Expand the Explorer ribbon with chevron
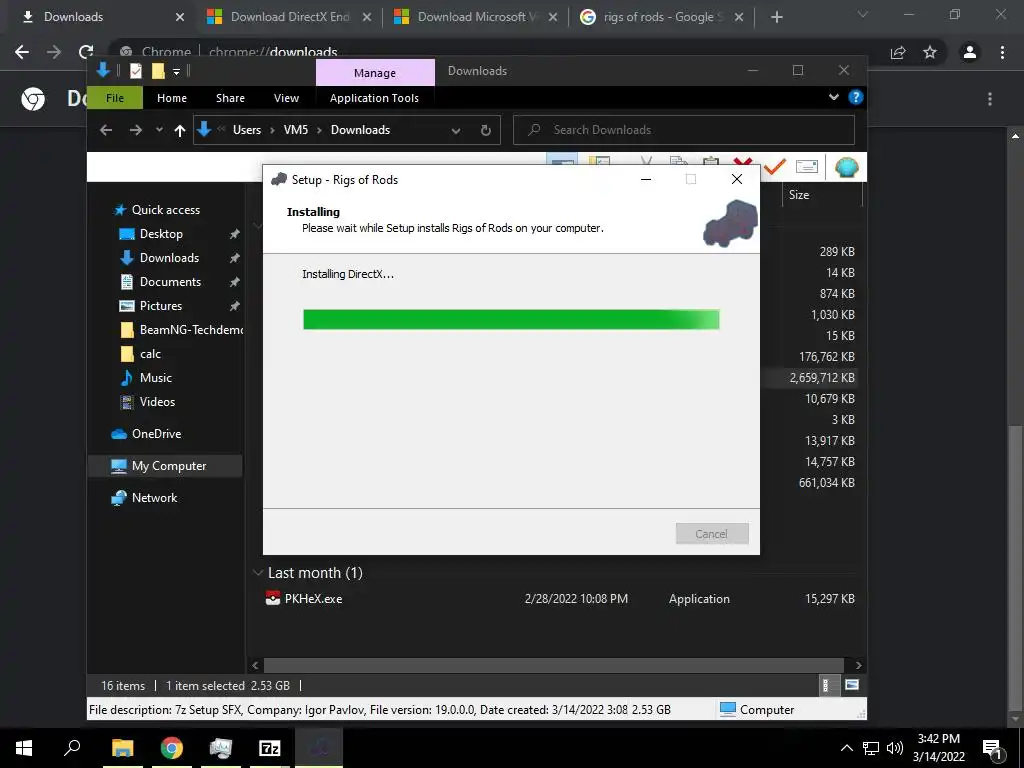Image resolution: width=1024 pixels, height=768 pixels. [834, 97]
